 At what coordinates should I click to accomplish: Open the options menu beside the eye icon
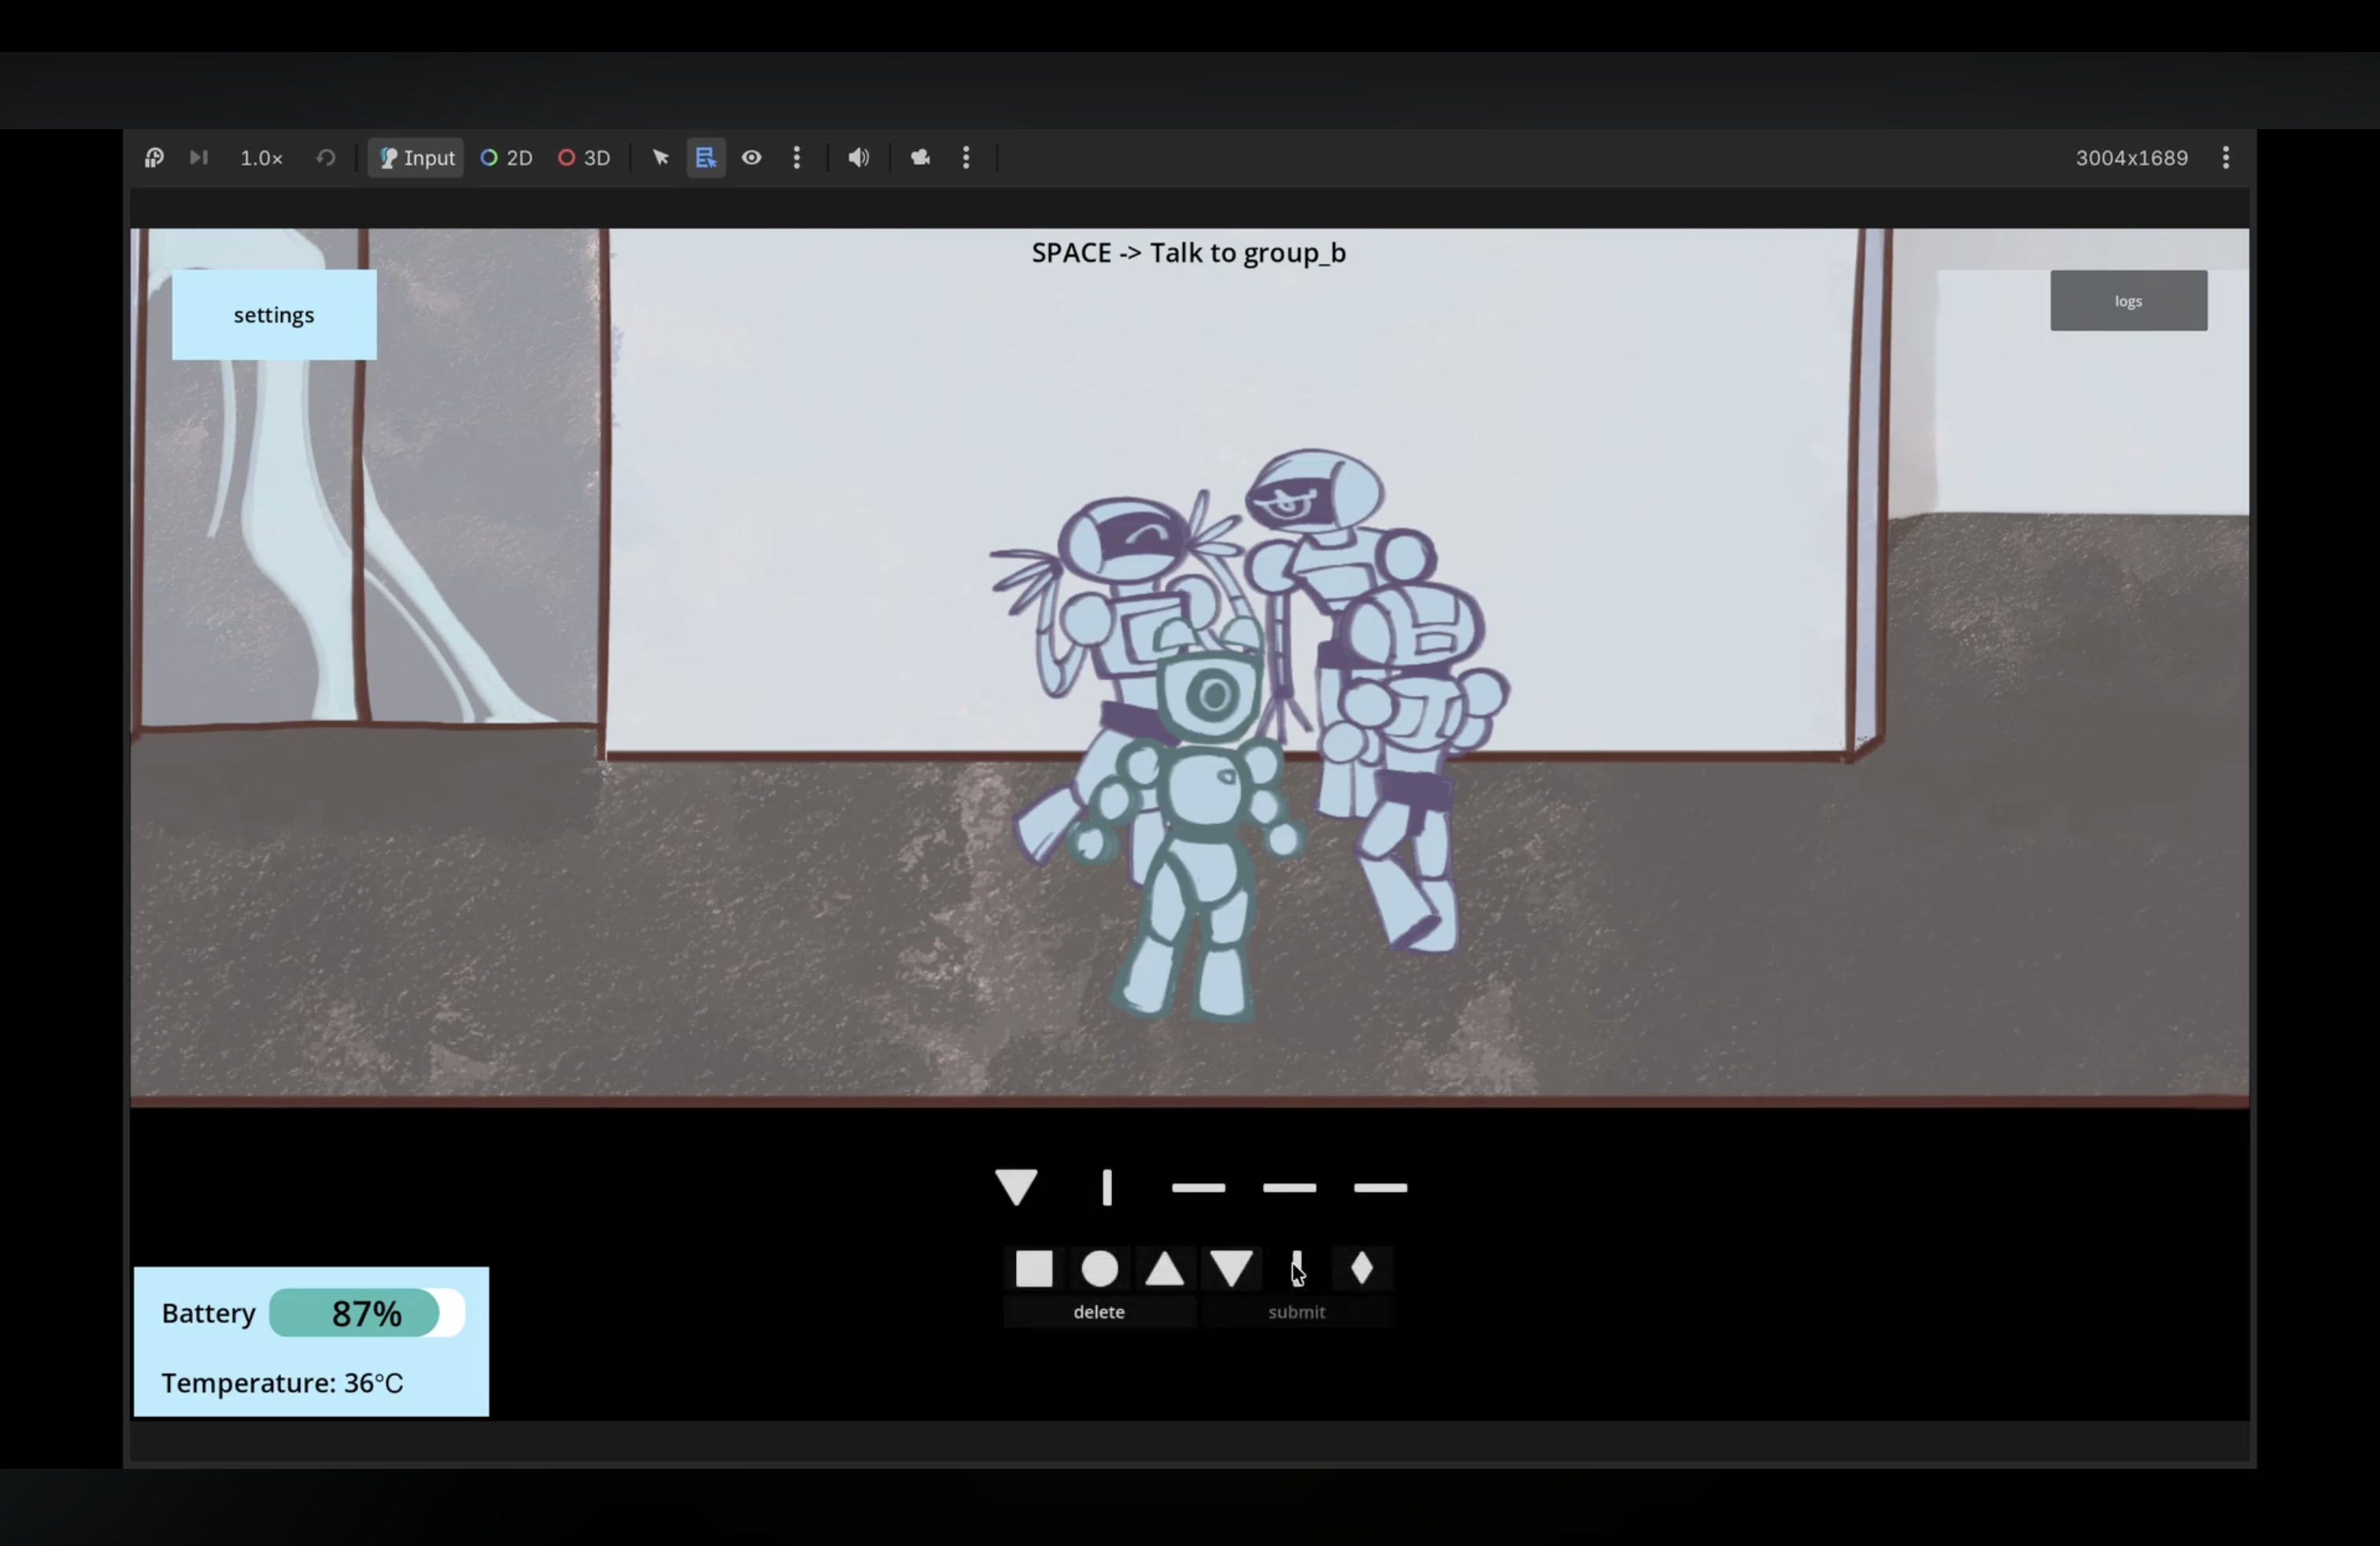coord(797,158)
